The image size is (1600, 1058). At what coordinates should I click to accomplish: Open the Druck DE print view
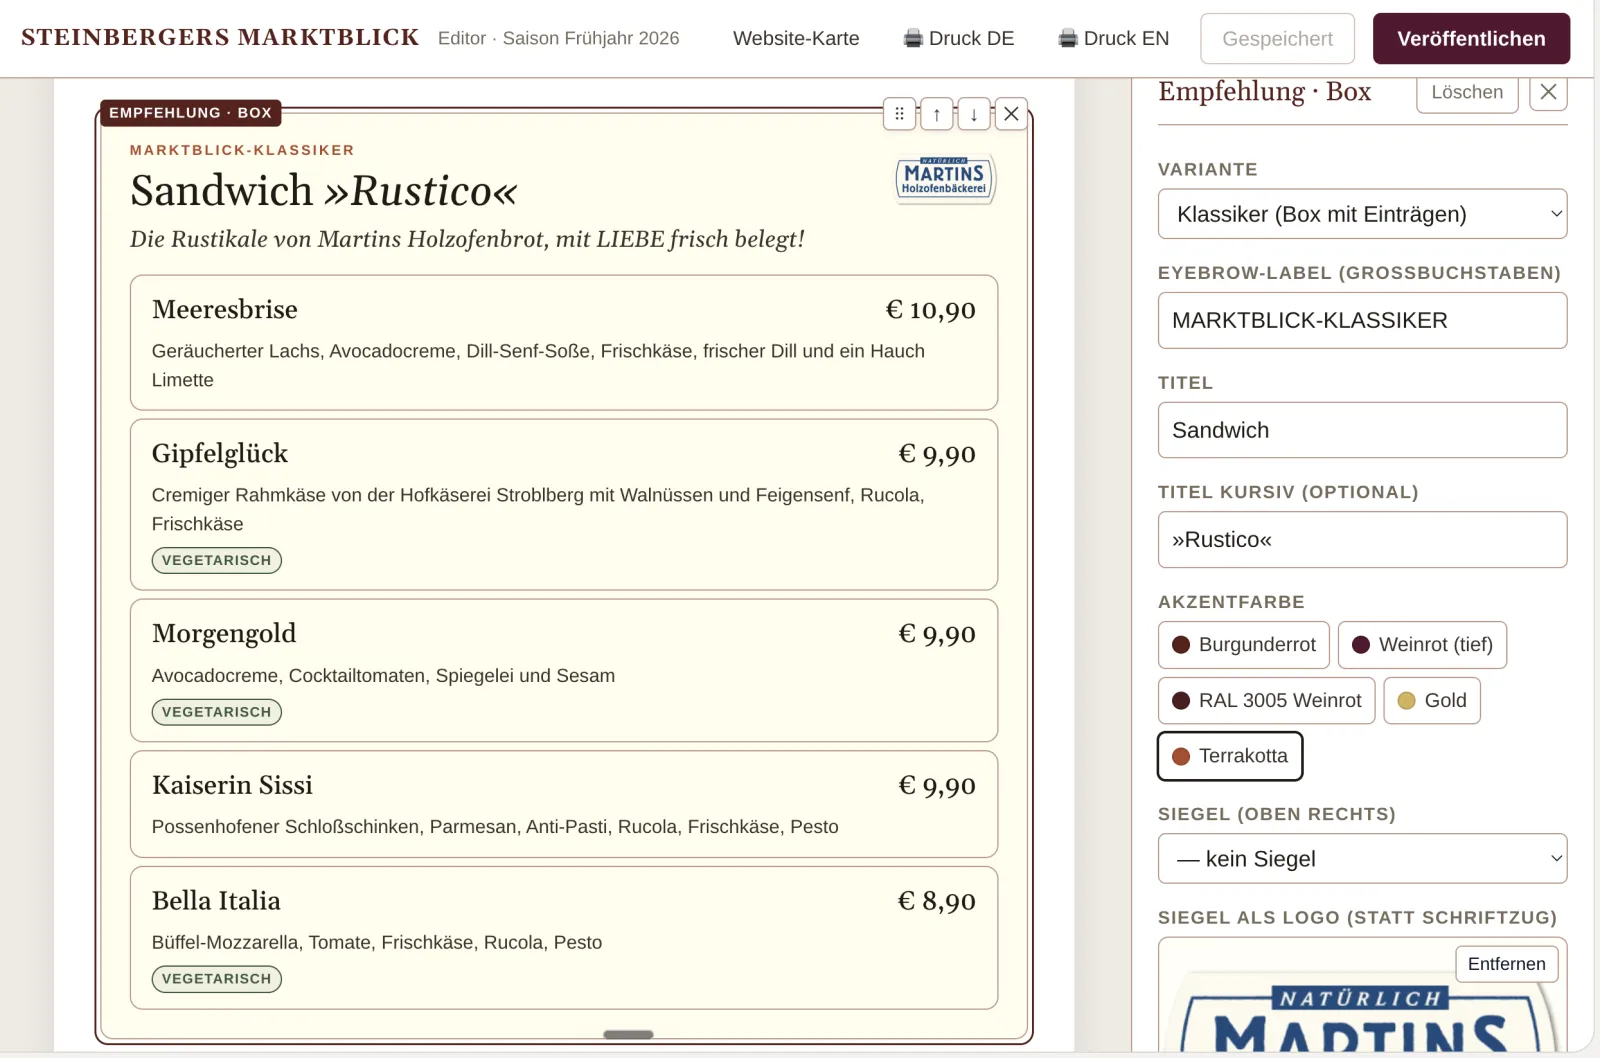[x=958, y=39]
